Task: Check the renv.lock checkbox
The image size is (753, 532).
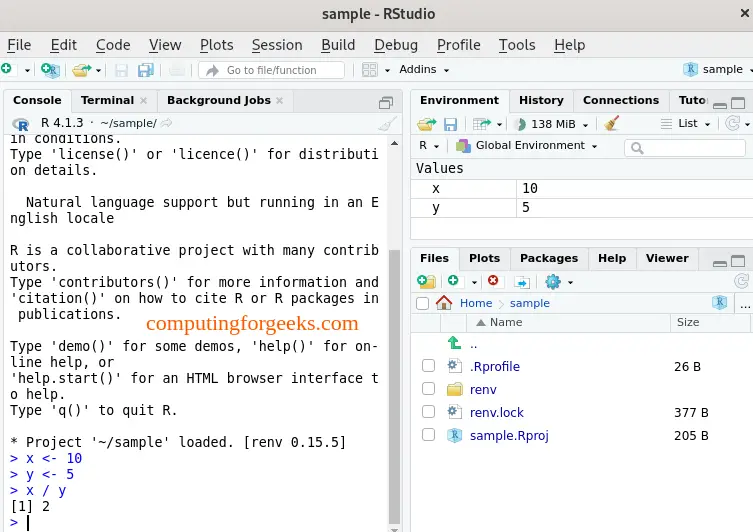Action: click(x=428, y=411)
